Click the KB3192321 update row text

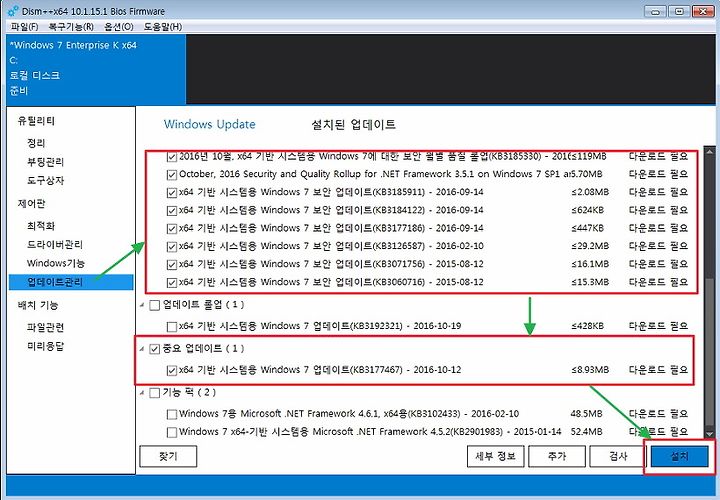[320, 326]
